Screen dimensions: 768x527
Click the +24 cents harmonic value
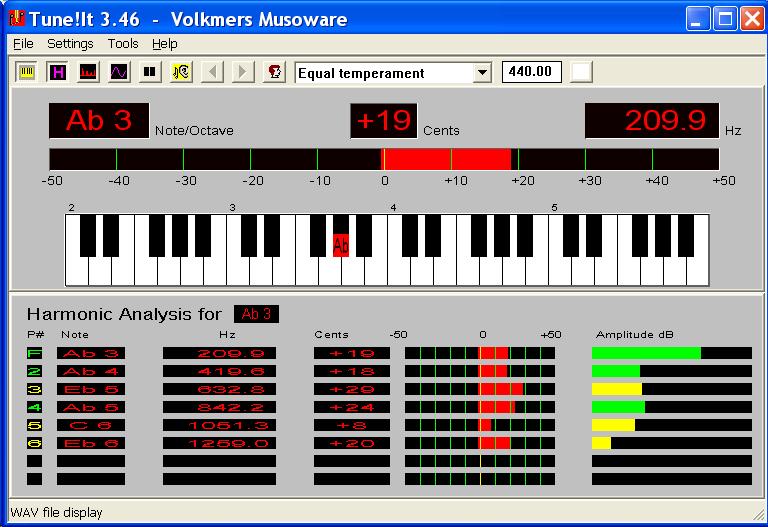tap(352, 407)
